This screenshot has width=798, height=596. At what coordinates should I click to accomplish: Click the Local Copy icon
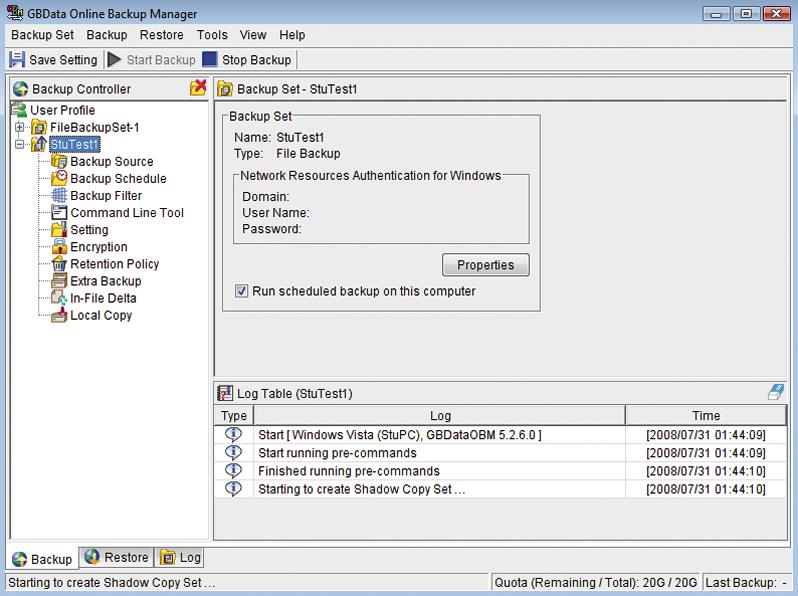(59, 315)
